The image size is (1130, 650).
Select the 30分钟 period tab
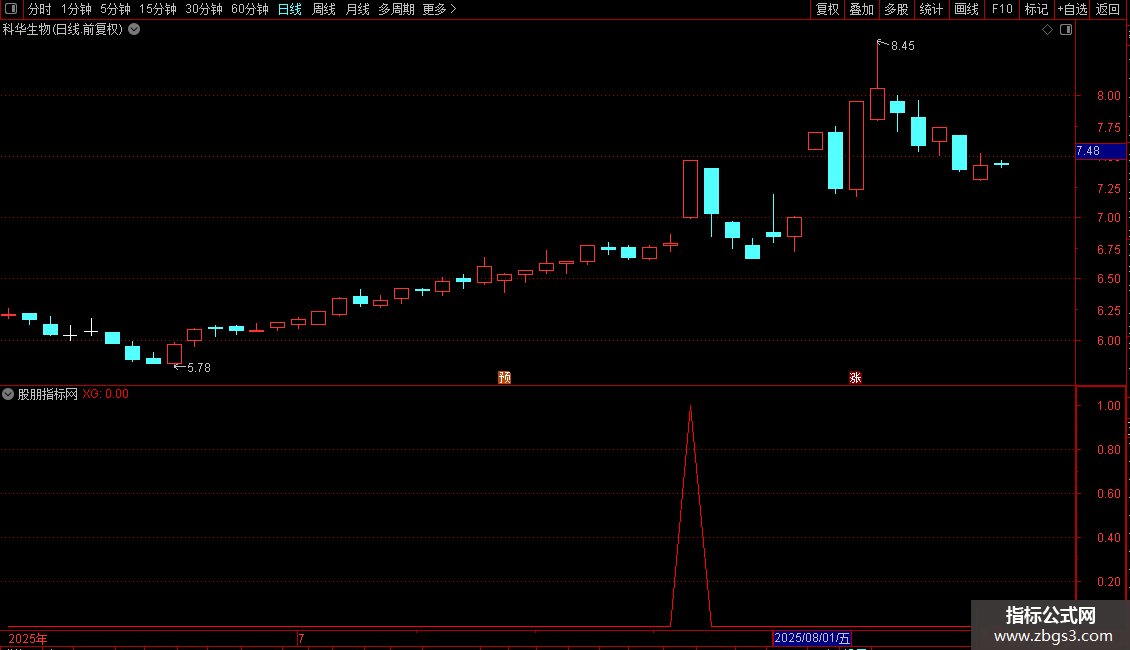click(x=204, y=9)
